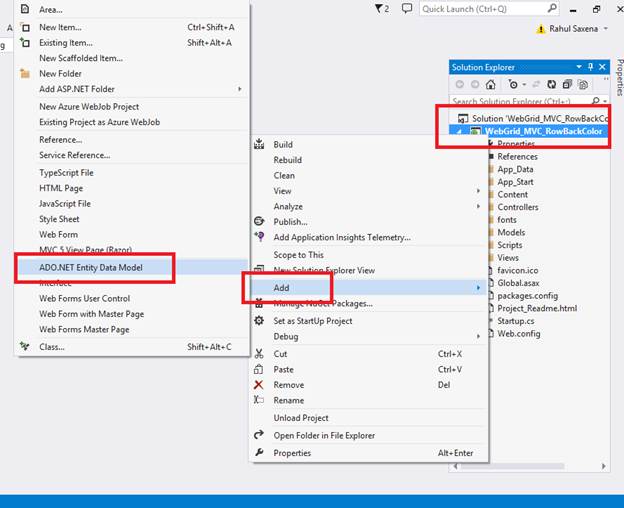
Task: Select the Web.config file
Action: 519,333
